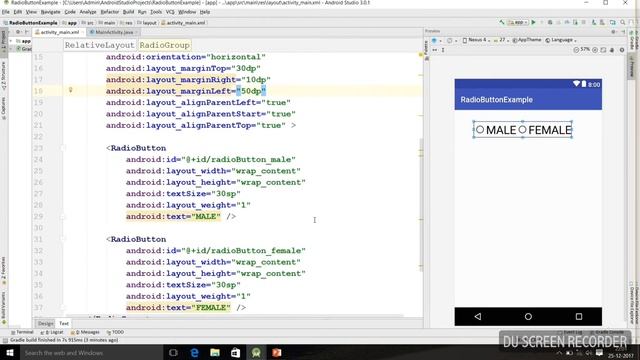The width and height of the screenshot is (640, 360).
Task: Select the FEMALE radio button in preview
Action: pyautogui.click(x=545, y=130)
